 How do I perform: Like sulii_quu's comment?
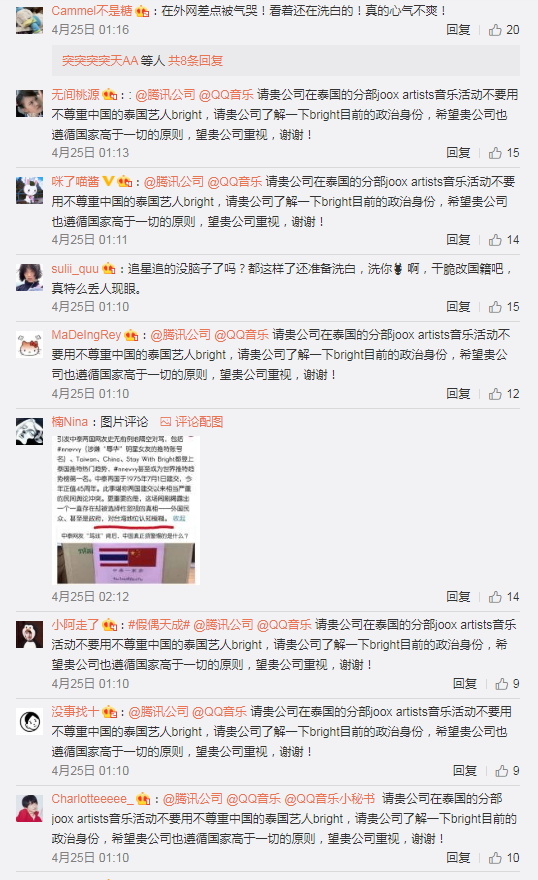[x=503, y=306]
